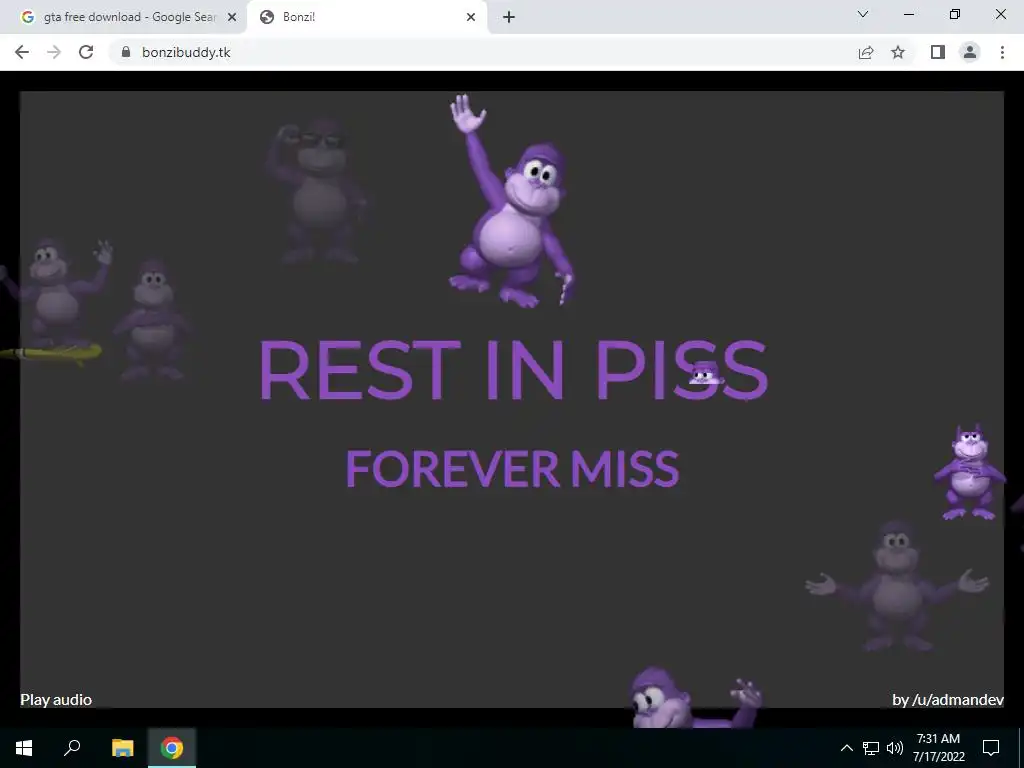Screen dimensions: 1024x768
Task: Click the forward navigation arrow
Action: [54, 52]
